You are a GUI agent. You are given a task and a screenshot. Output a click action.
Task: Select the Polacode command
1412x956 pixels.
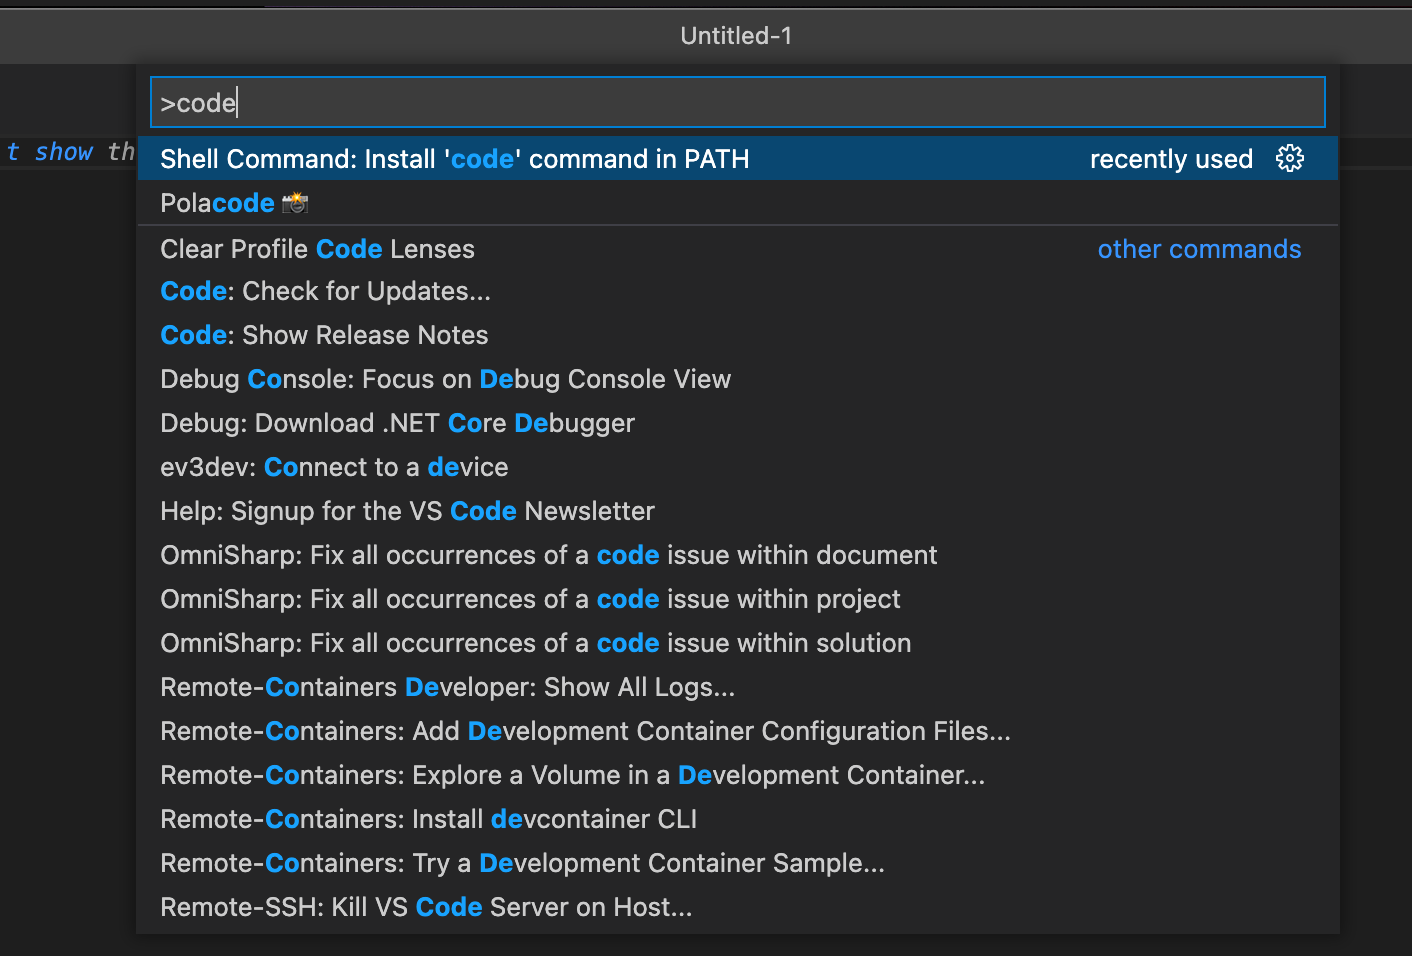coord(738,203)
